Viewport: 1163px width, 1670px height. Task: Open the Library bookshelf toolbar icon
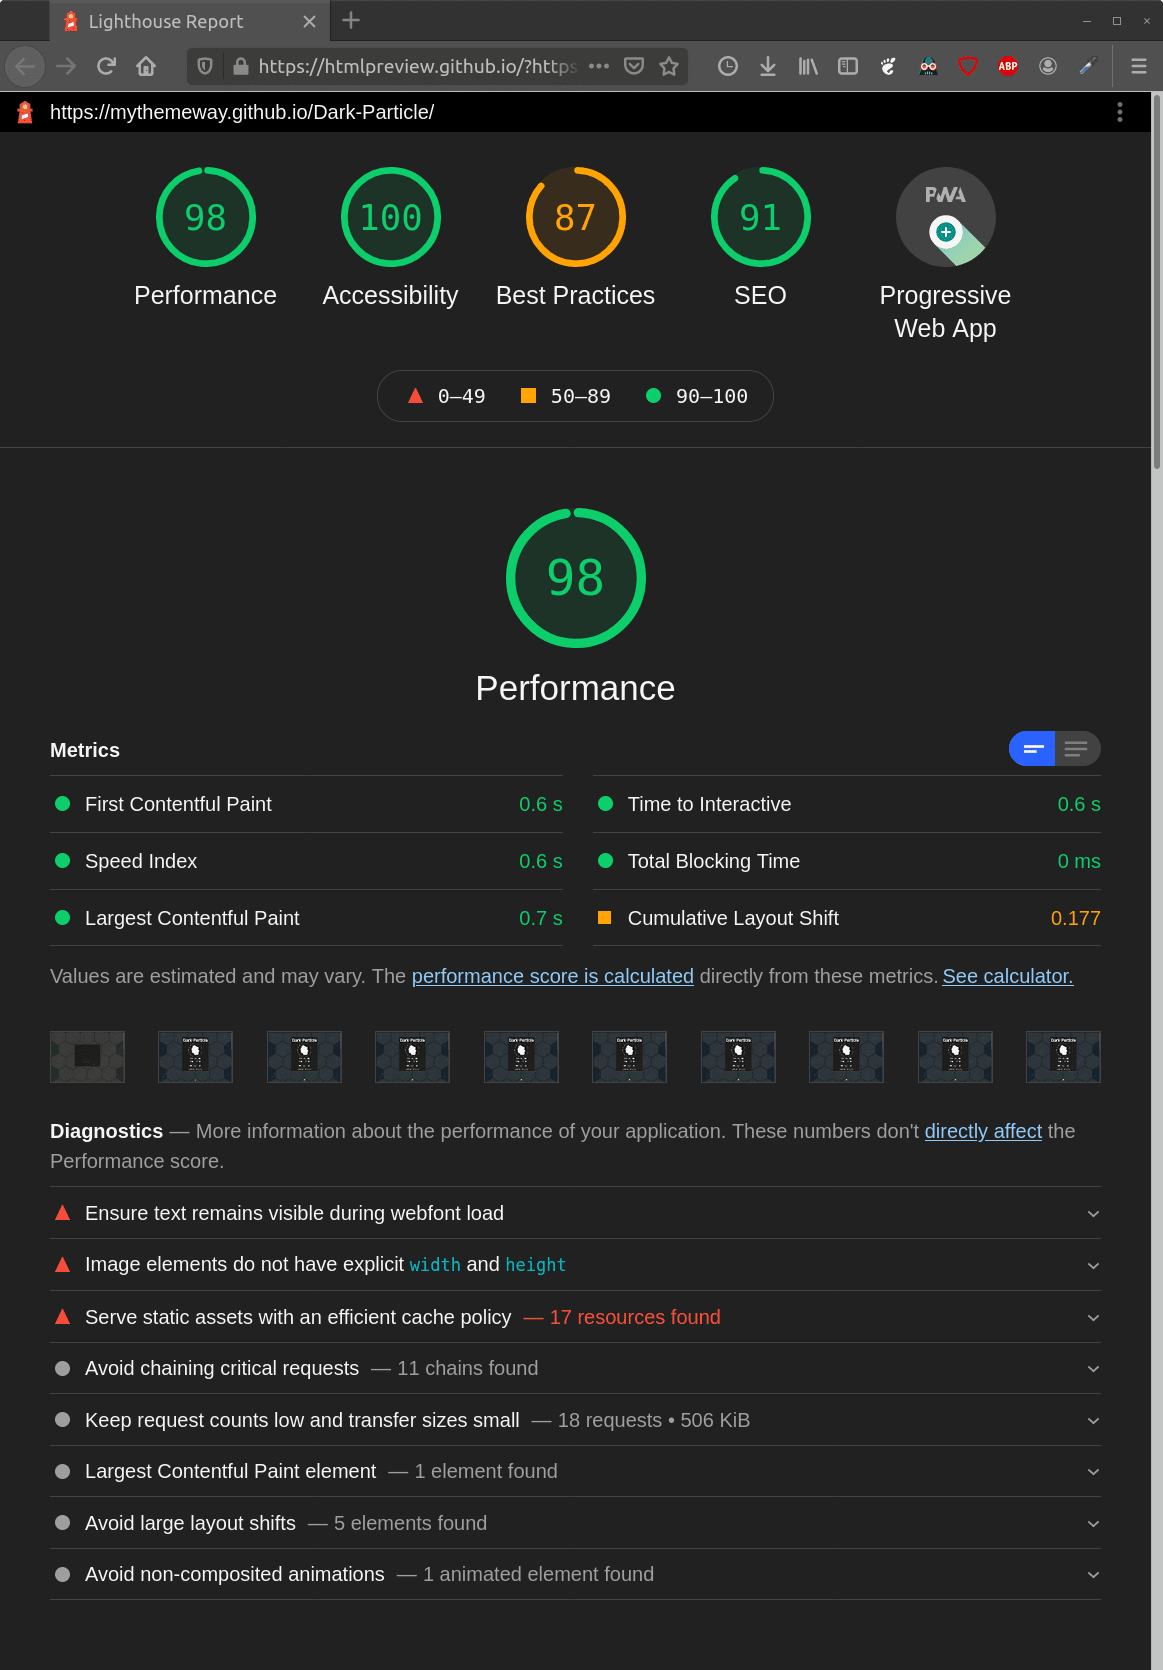click(x=808, y=66)
